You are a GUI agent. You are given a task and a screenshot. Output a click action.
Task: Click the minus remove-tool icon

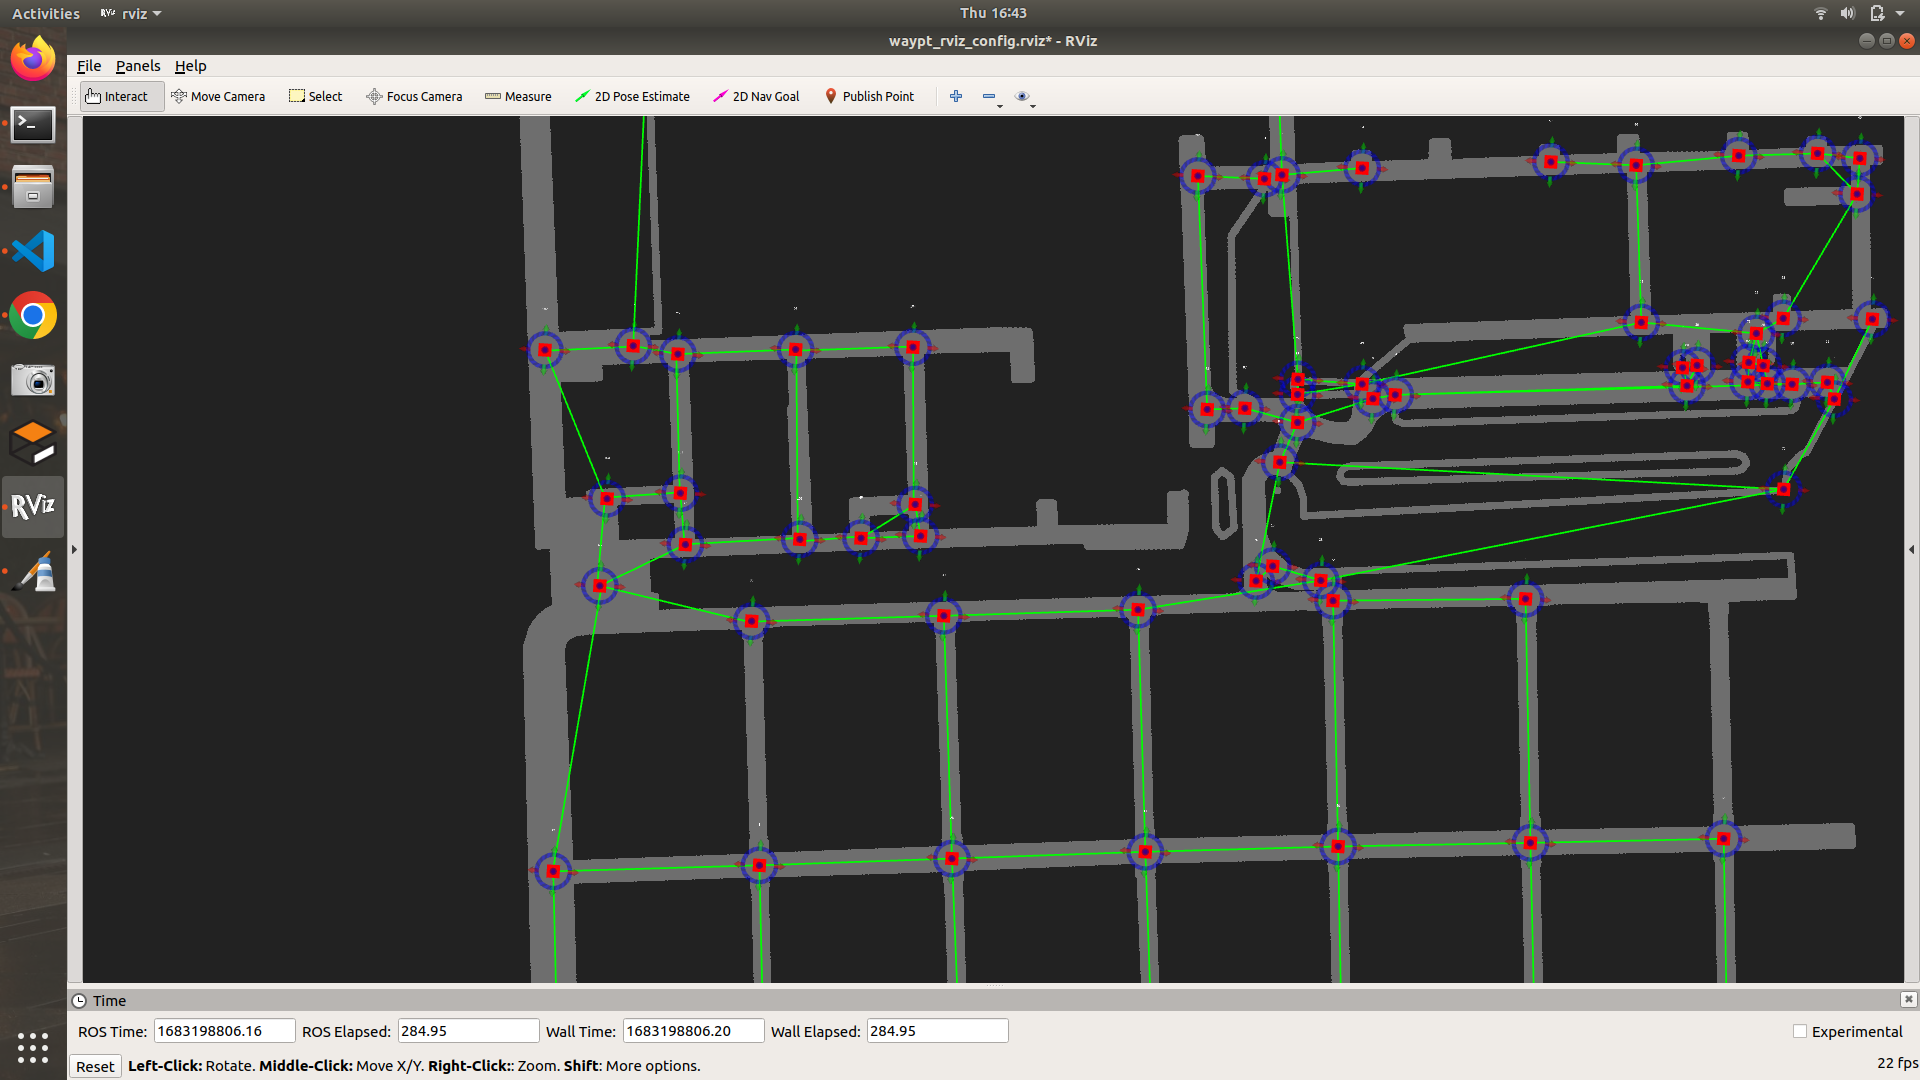coord(990,96)
